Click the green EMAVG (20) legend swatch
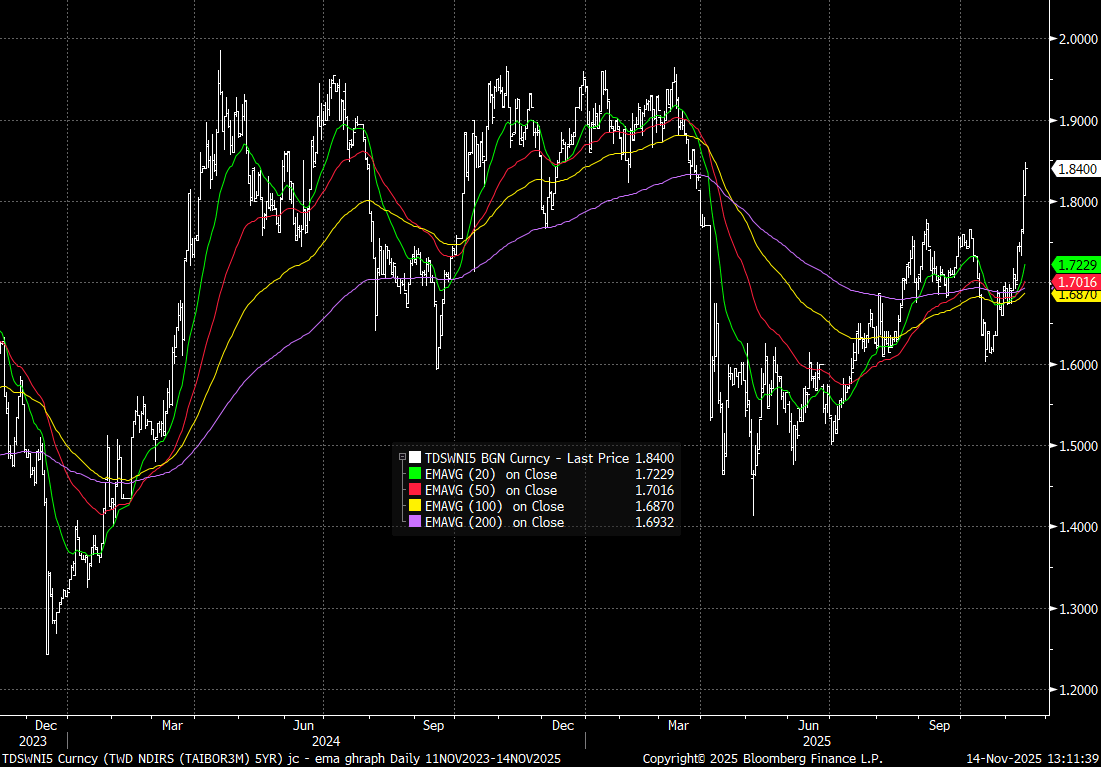The height and width of the screenshot is (767, 1101). [415, 474]
